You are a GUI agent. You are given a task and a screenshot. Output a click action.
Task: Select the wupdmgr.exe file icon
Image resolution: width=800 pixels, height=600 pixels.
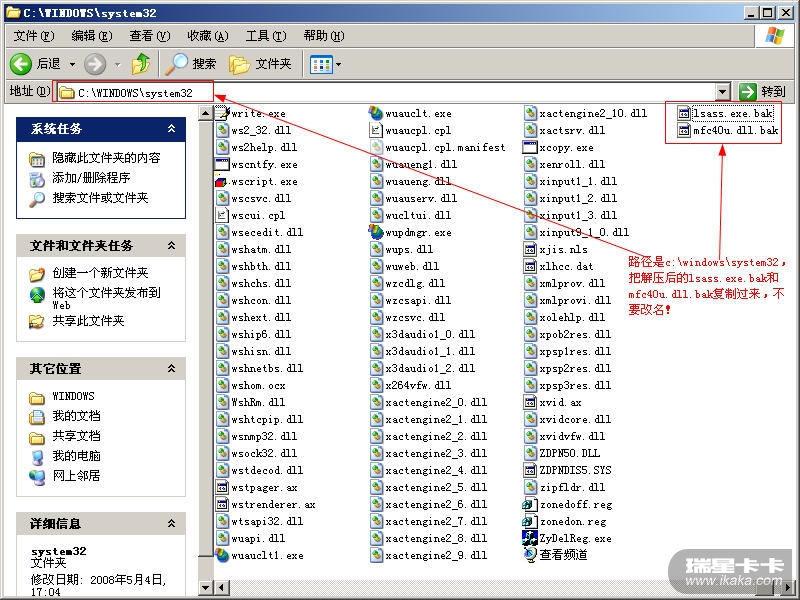[376, 232]
